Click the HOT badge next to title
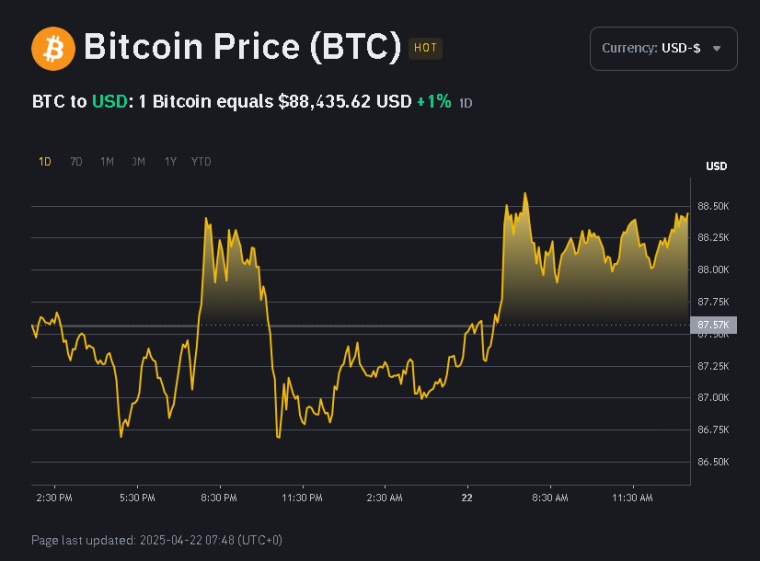The width and height of the screenshot is (760, 561). pos(425,48)
